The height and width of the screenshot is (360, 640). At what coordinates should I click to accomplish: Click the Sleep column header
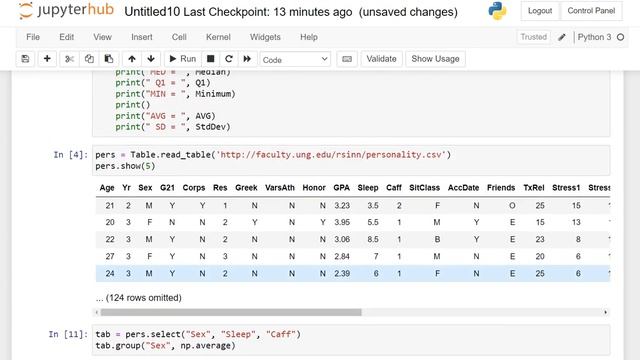[x=368, y=188]
